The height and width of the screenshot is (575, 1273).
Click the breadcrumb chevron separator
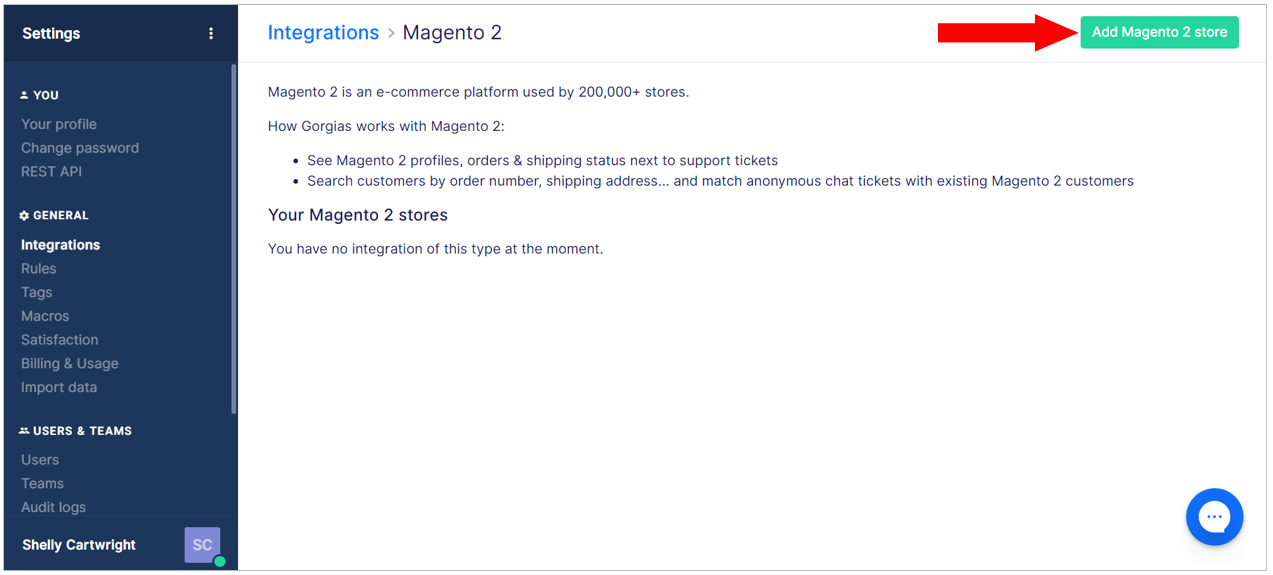click(x=391, y=33)
